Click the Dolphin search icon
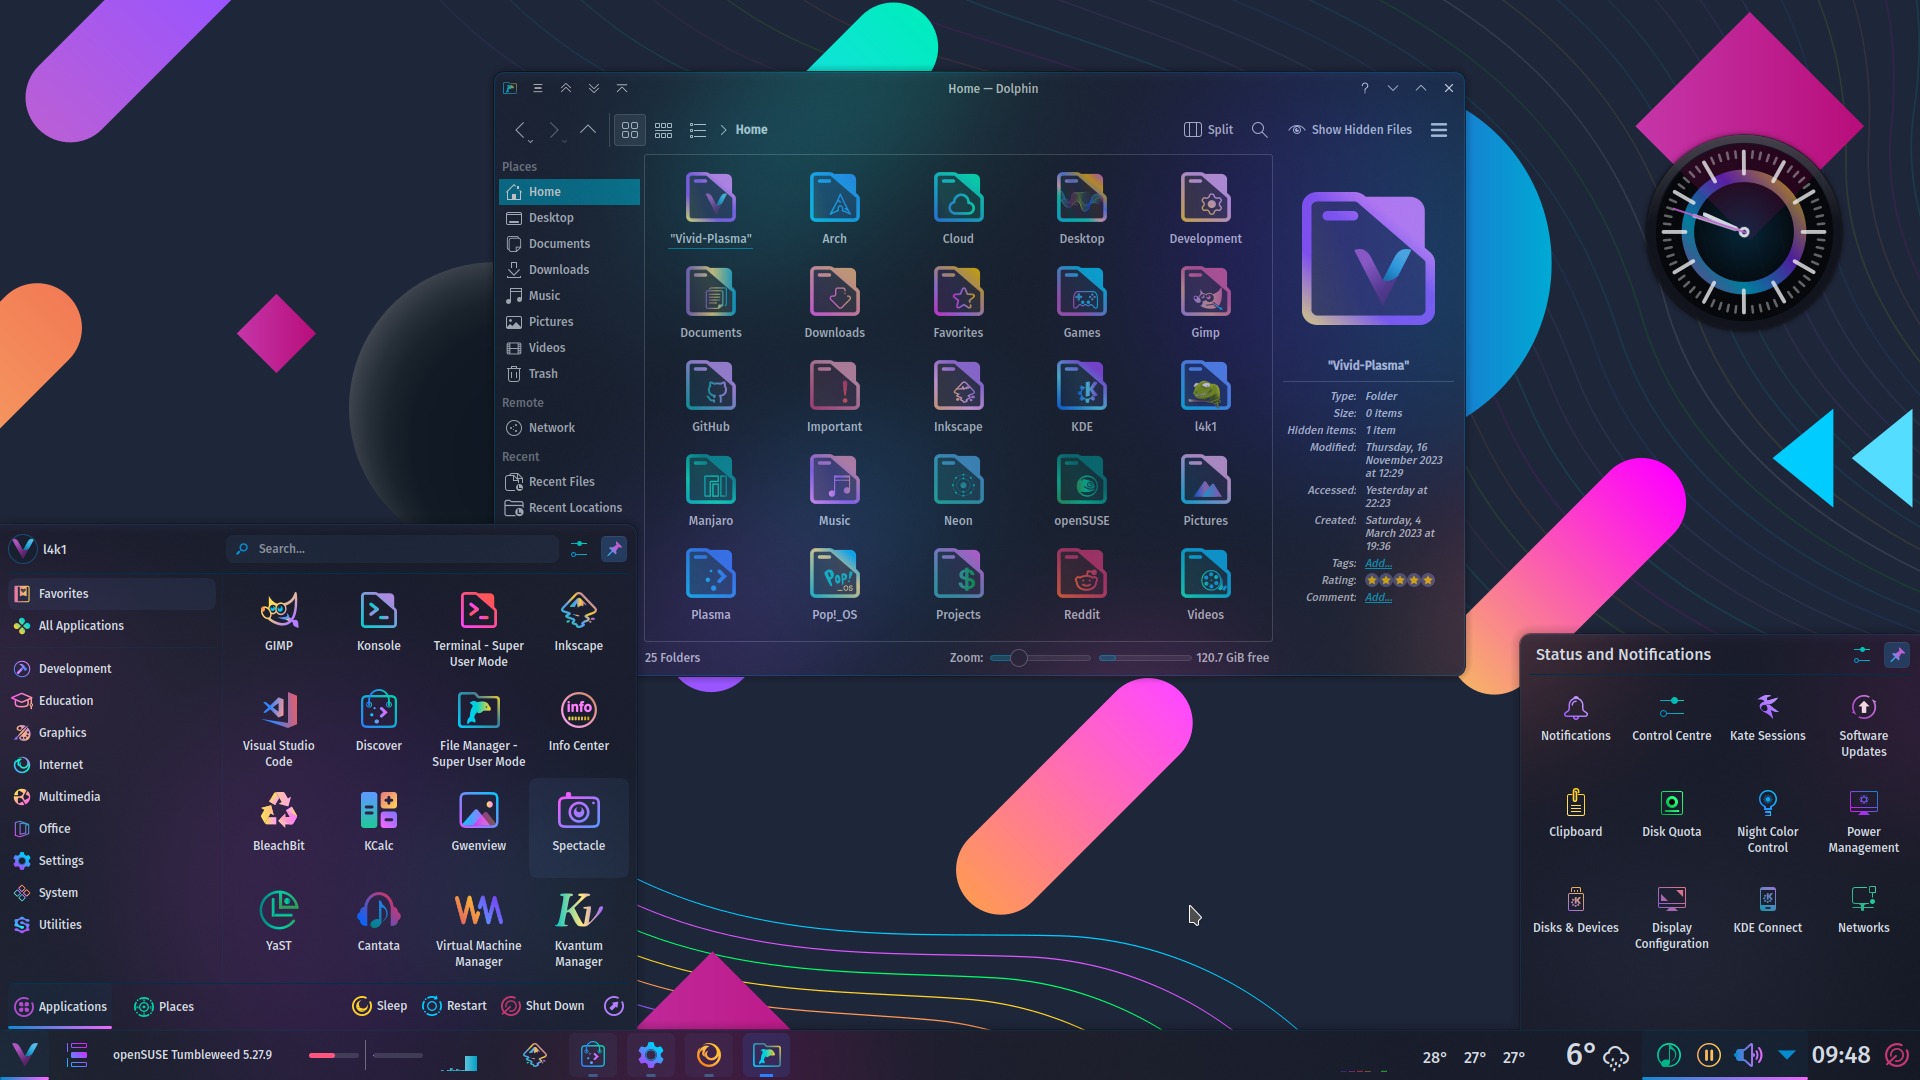The image size is (1920, 1080). click(x=1260, y=130)
